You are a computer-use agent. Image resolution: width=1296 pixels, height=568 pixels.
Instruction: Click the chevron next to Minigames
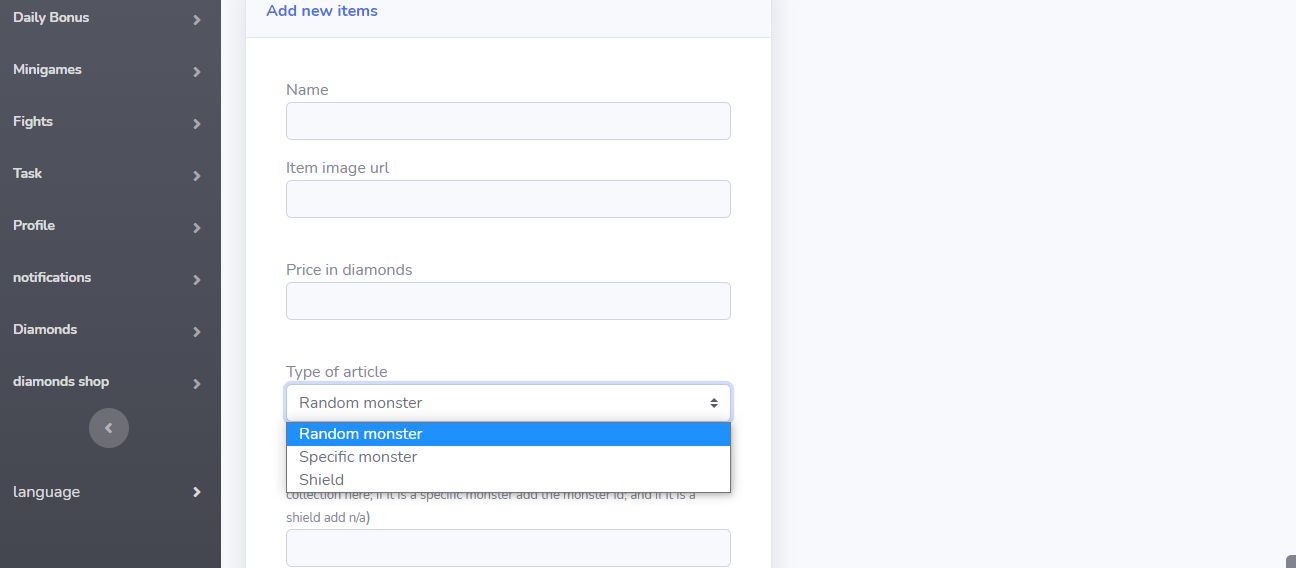(197, 72)
